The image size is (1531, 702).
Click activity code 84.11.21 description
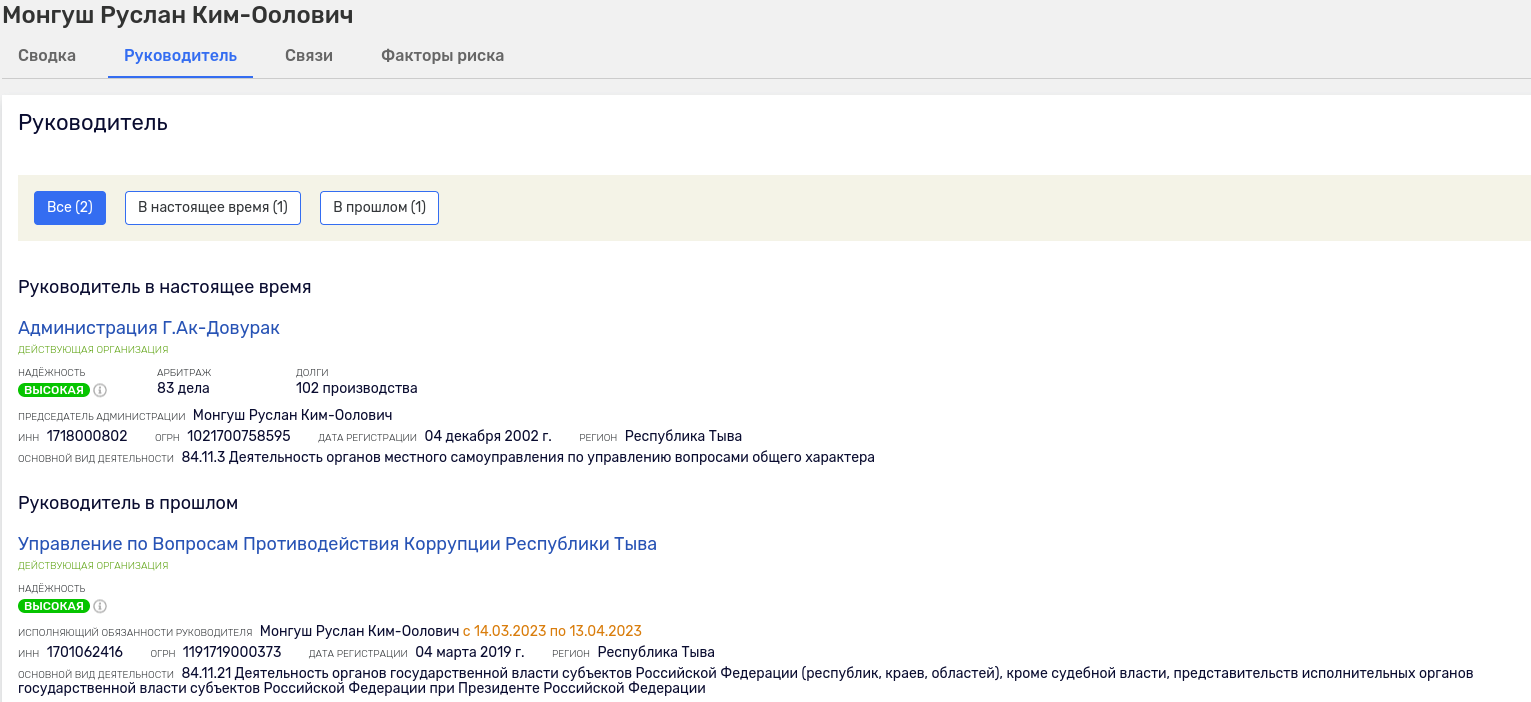(x=746, y=681)
